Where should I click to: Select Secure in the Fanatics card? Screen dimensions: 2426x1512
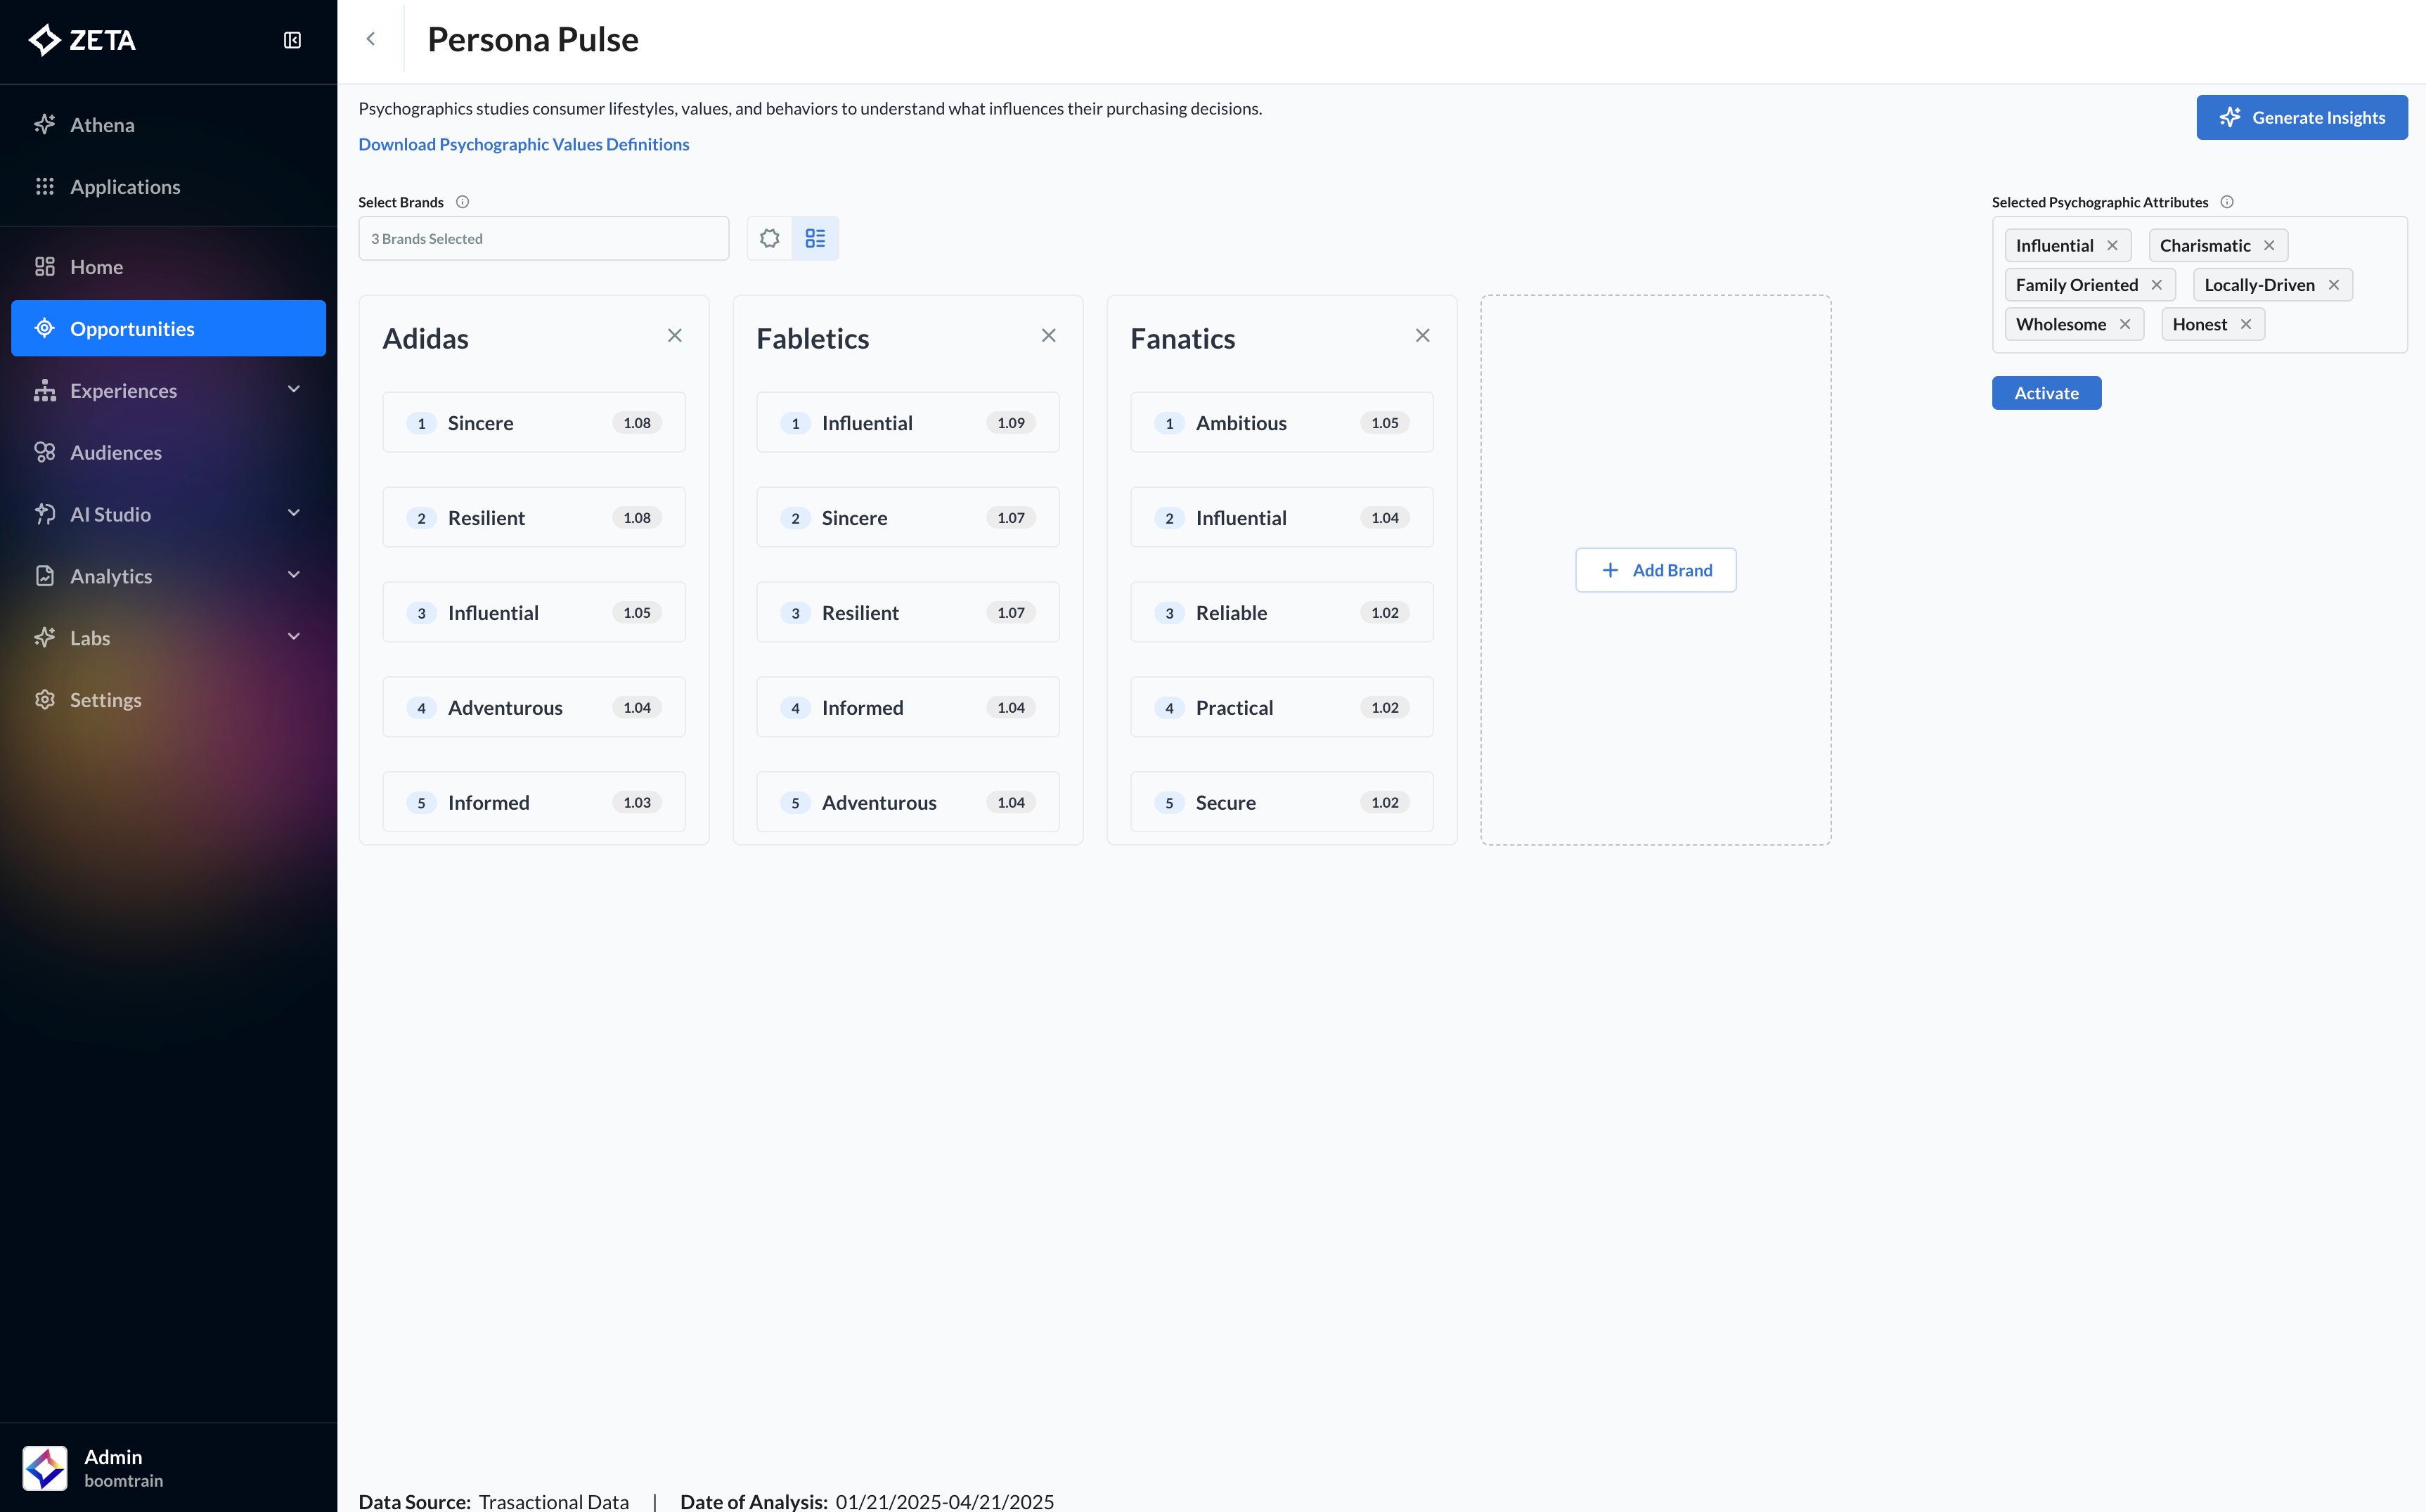(x=1282, y=803)
